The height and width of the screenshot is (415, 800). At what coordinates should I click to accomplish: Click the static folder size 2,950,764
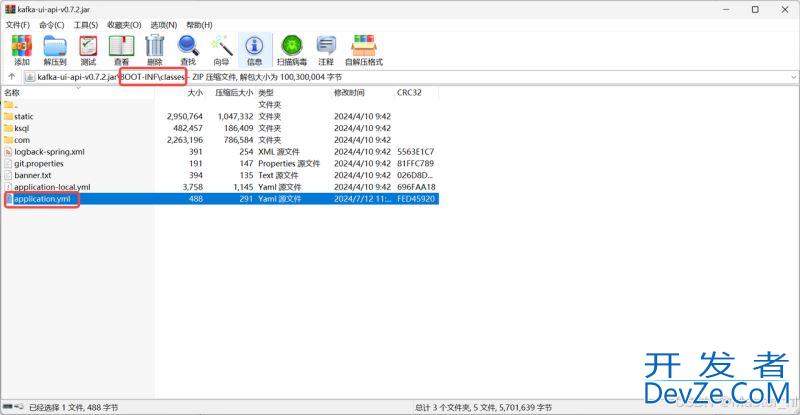coord(185,116)
